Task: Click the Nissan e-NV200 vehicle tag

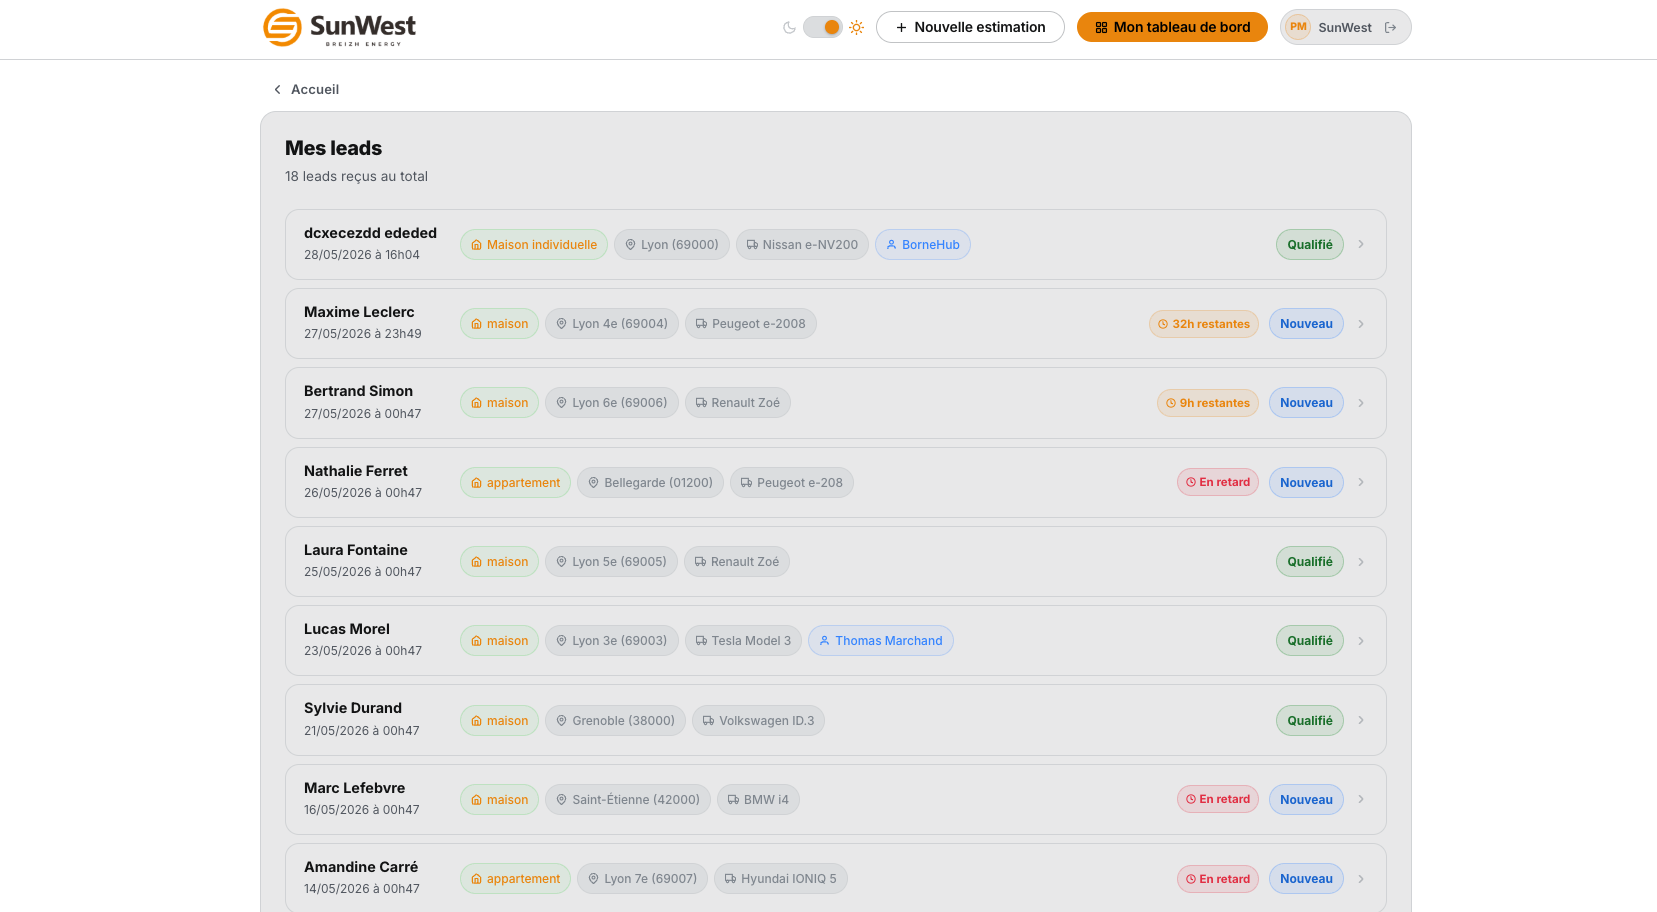Action: pos(802,245)
